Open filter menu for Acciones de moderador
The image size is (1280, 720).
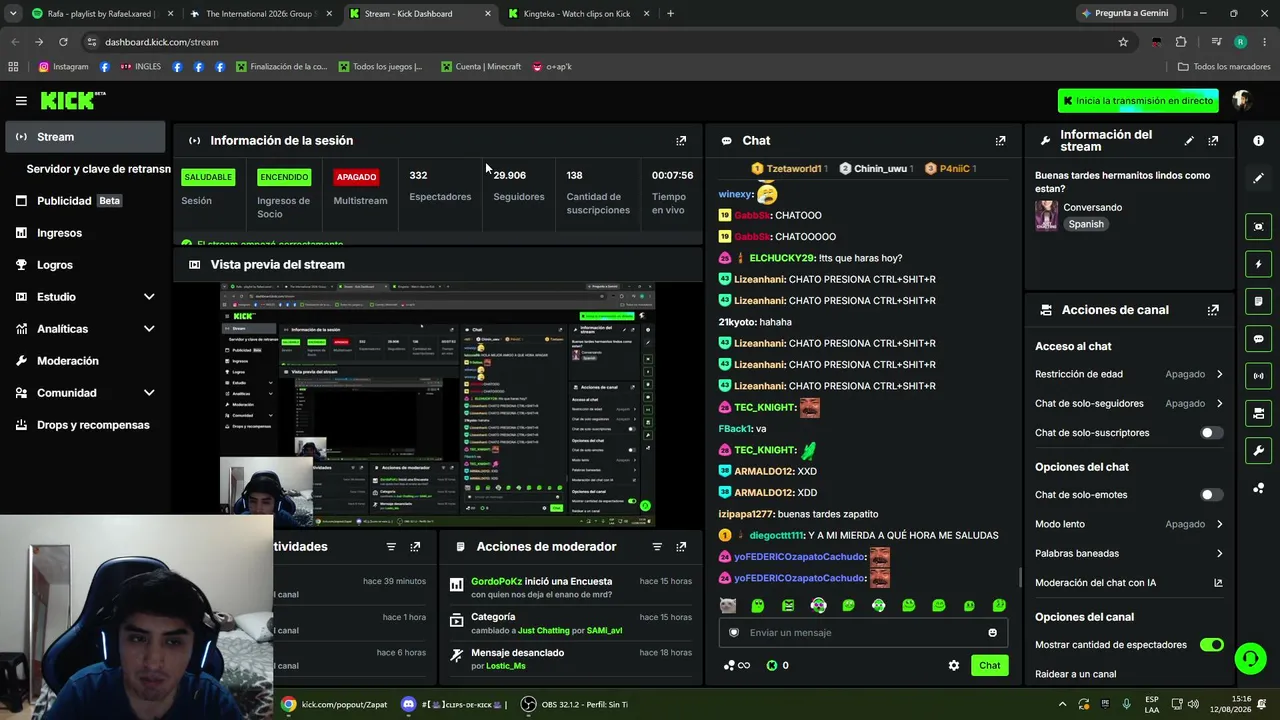coord(657,547)
